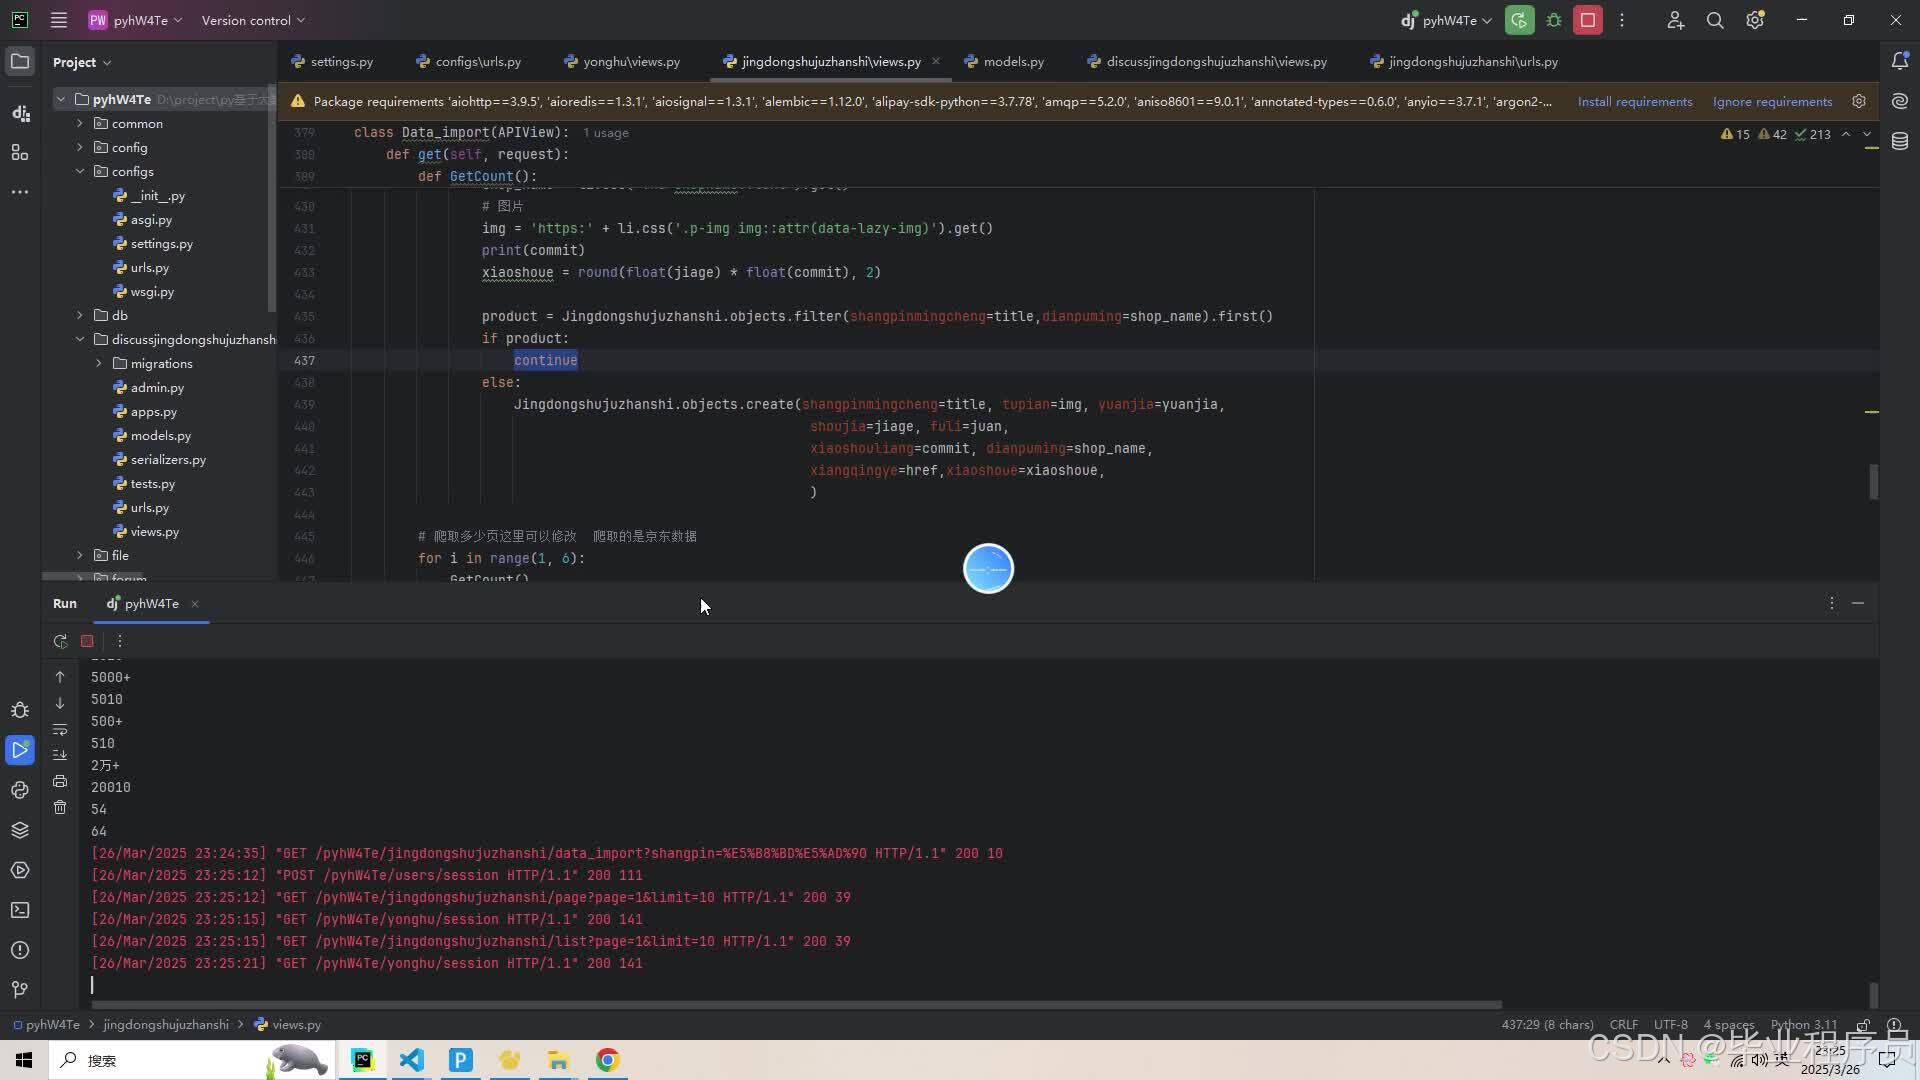1920x1080 pixels.
Task: Click the console horizontal scrollbar
Action: point(795,1004)
